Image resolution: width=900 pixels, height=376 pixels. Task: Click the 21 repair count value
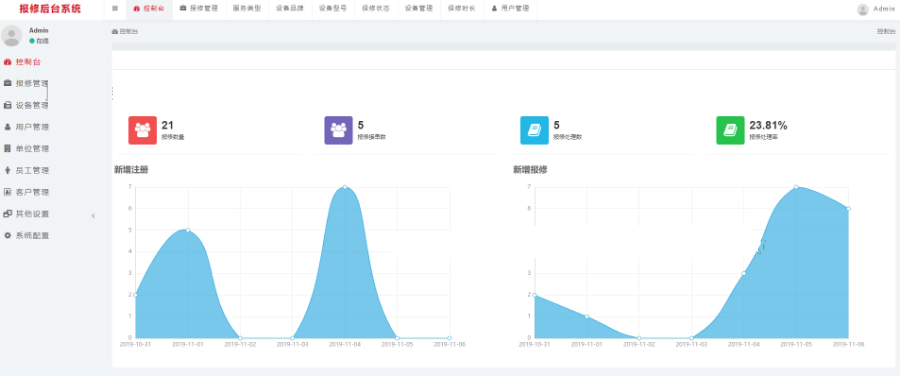(167, 125)
